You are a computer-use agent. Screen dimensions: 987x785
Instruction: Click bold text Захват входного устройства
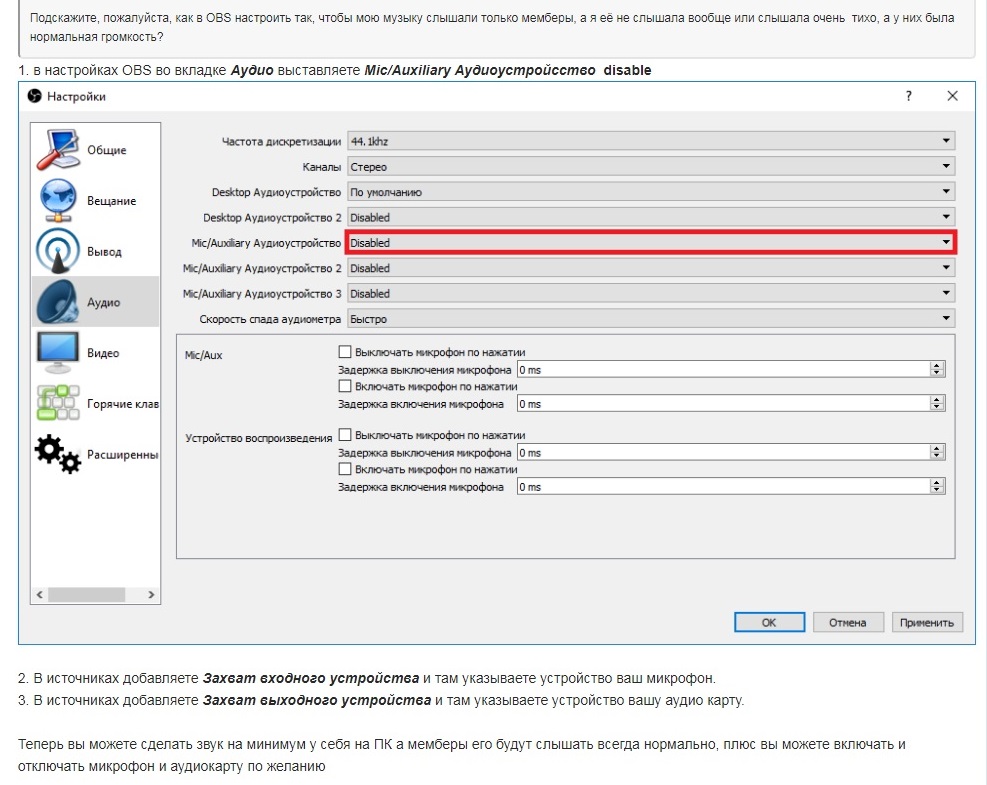coord(311,678)
